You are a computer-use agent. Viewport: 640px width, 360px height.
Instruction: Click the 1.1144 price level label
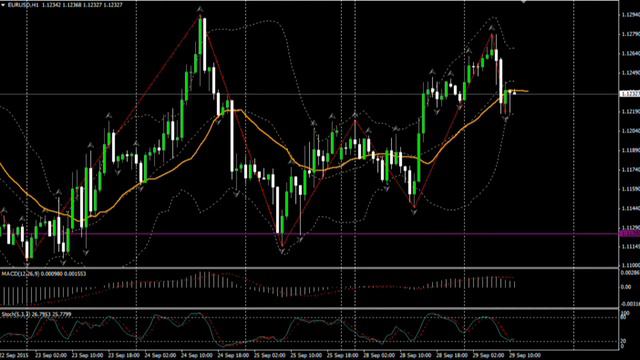[631, 208]
